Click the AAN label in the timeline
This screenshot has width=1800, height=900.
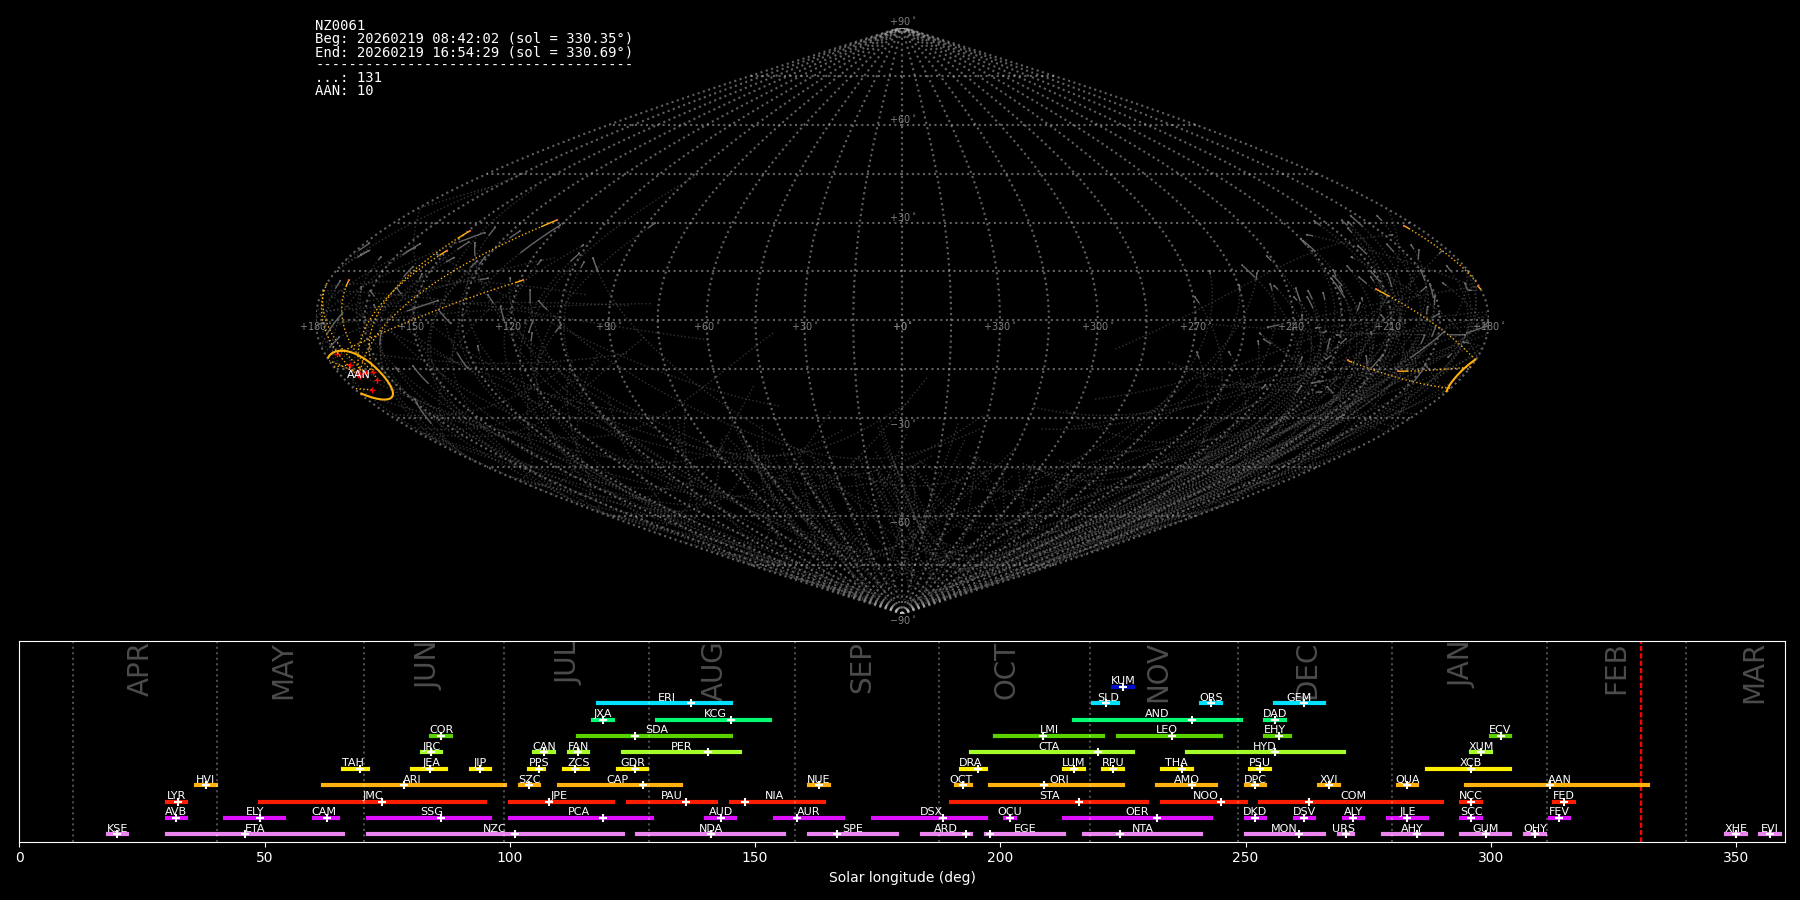click(1559, 780)
